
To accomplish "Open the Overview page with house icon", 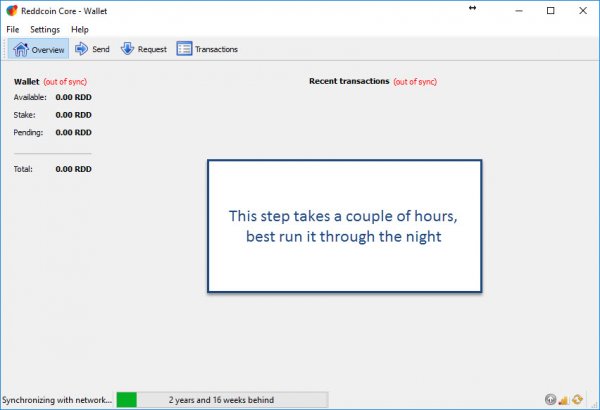I will [x=38, y=49].
